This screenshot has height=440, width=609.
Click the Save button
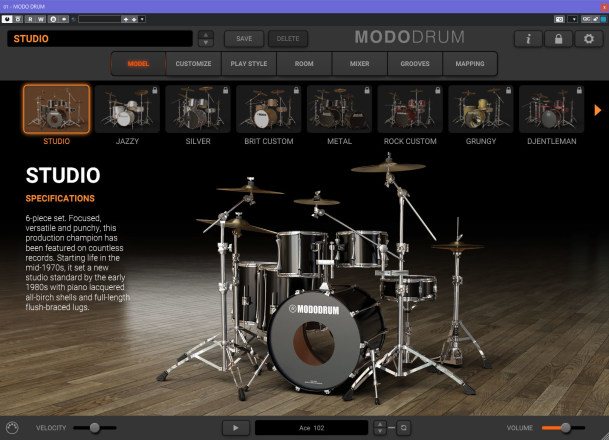(244, 39)
